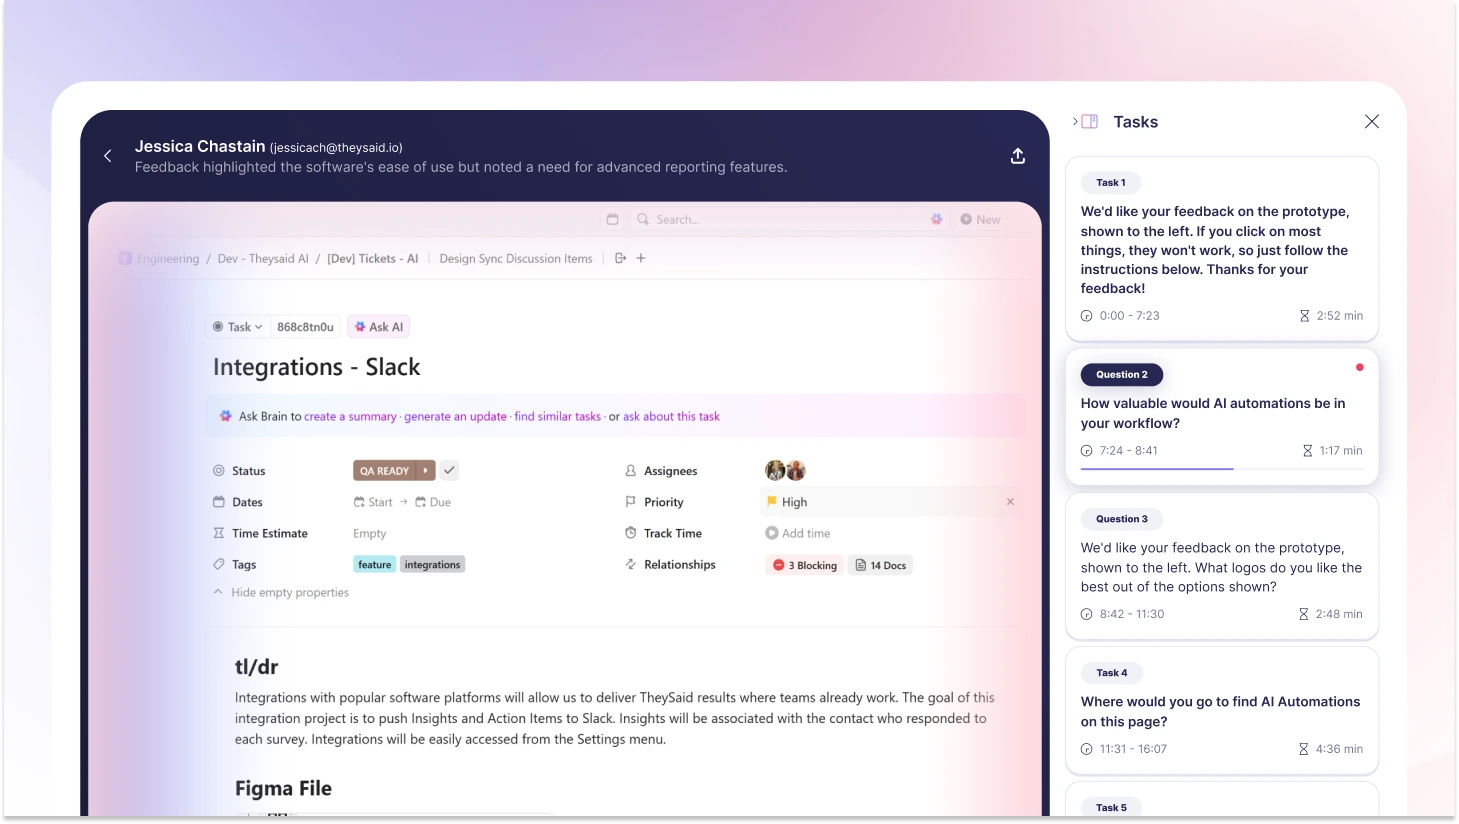This screenshot has width=1459, height=824.
Task: Click the tl/dr heading
Action: click(x=256, y=667)
